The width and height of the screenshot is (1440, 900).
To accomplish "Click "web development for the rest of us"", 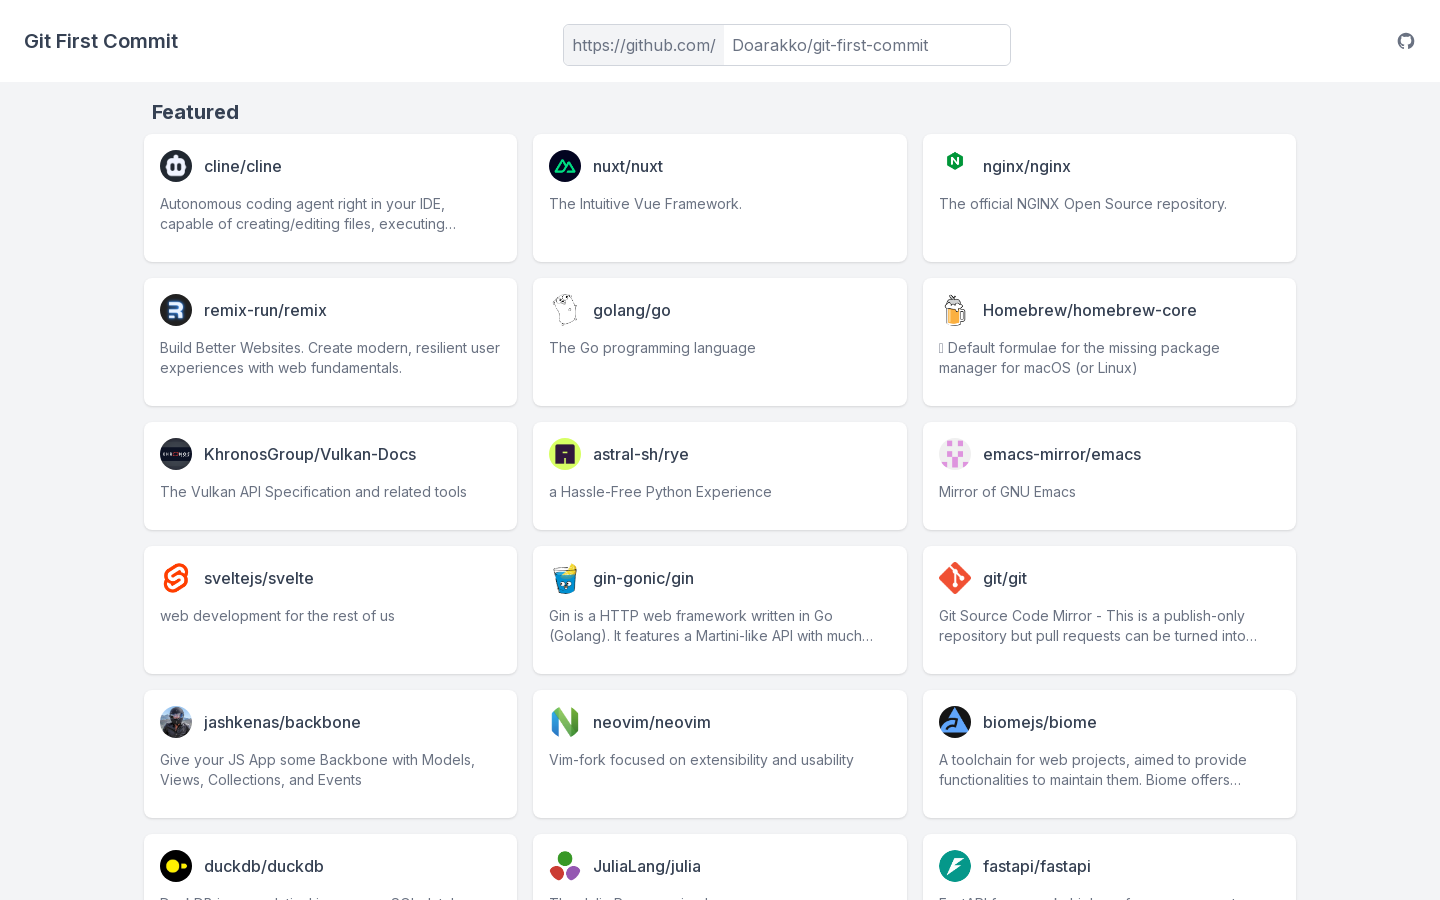I will (277, 616).
